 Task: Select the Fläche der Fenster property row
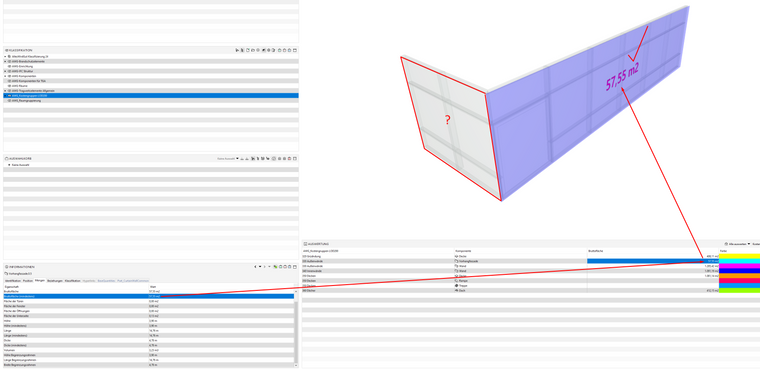[149, 306]
